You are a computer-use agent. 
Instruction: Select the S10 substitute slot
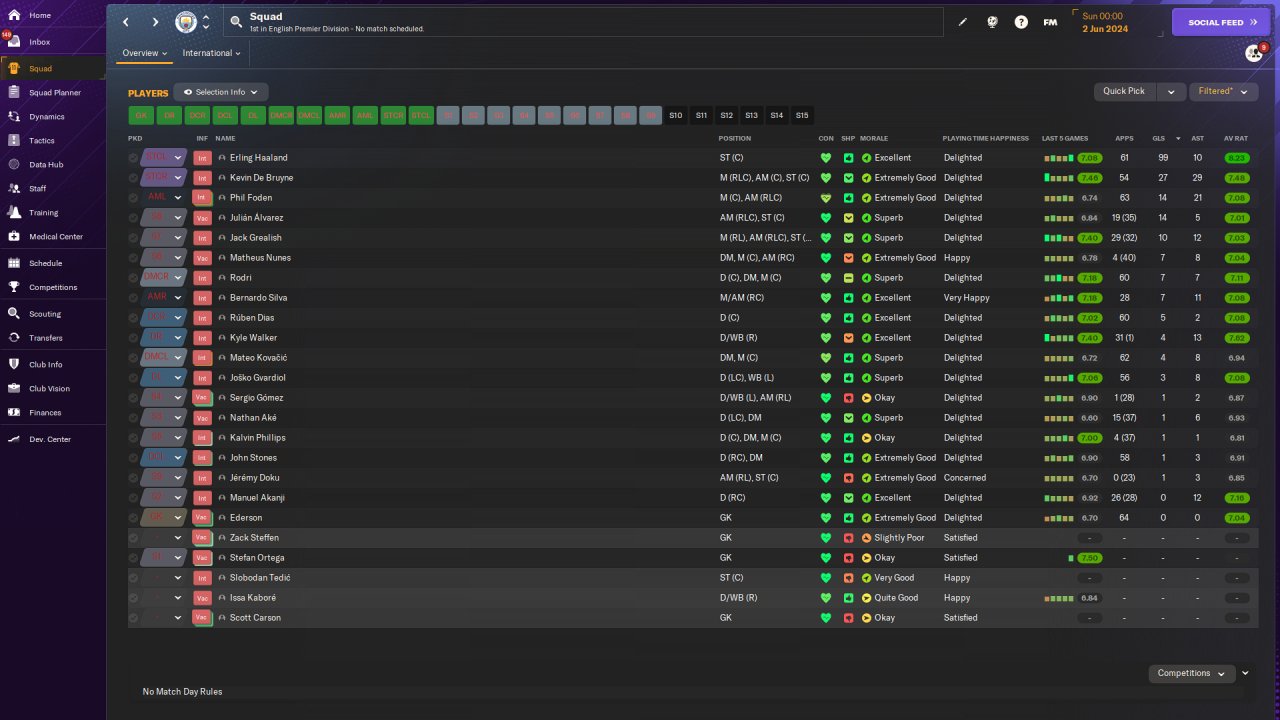(676, 115)
